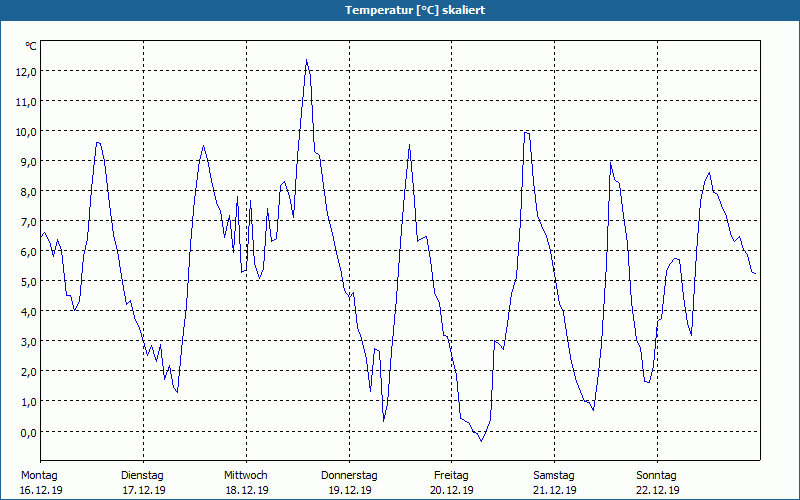Click the 9,0 axis label
This screenshot has width=800, height=500.
28,162
